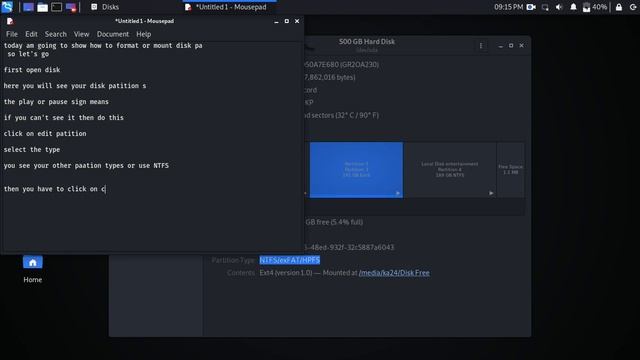
Task: Select the Free Space block in Disks
Action: coord(510,170)
